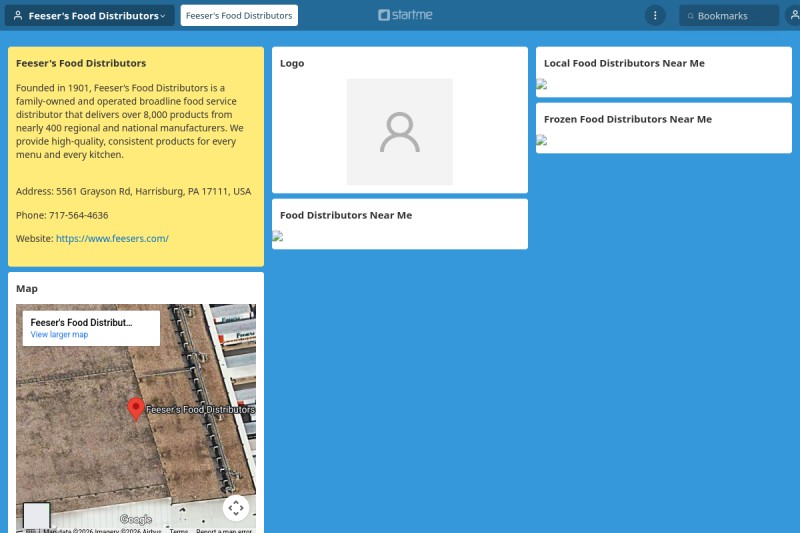The height and width of the screenshot is (533, 800).
Task: Click the Logo widget title
Action: click(292, 63)
